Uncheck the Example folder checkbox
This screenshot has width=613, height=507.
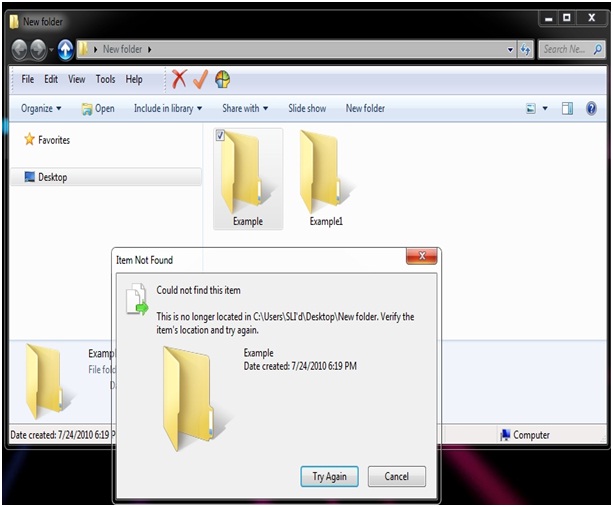click(220, 136)
